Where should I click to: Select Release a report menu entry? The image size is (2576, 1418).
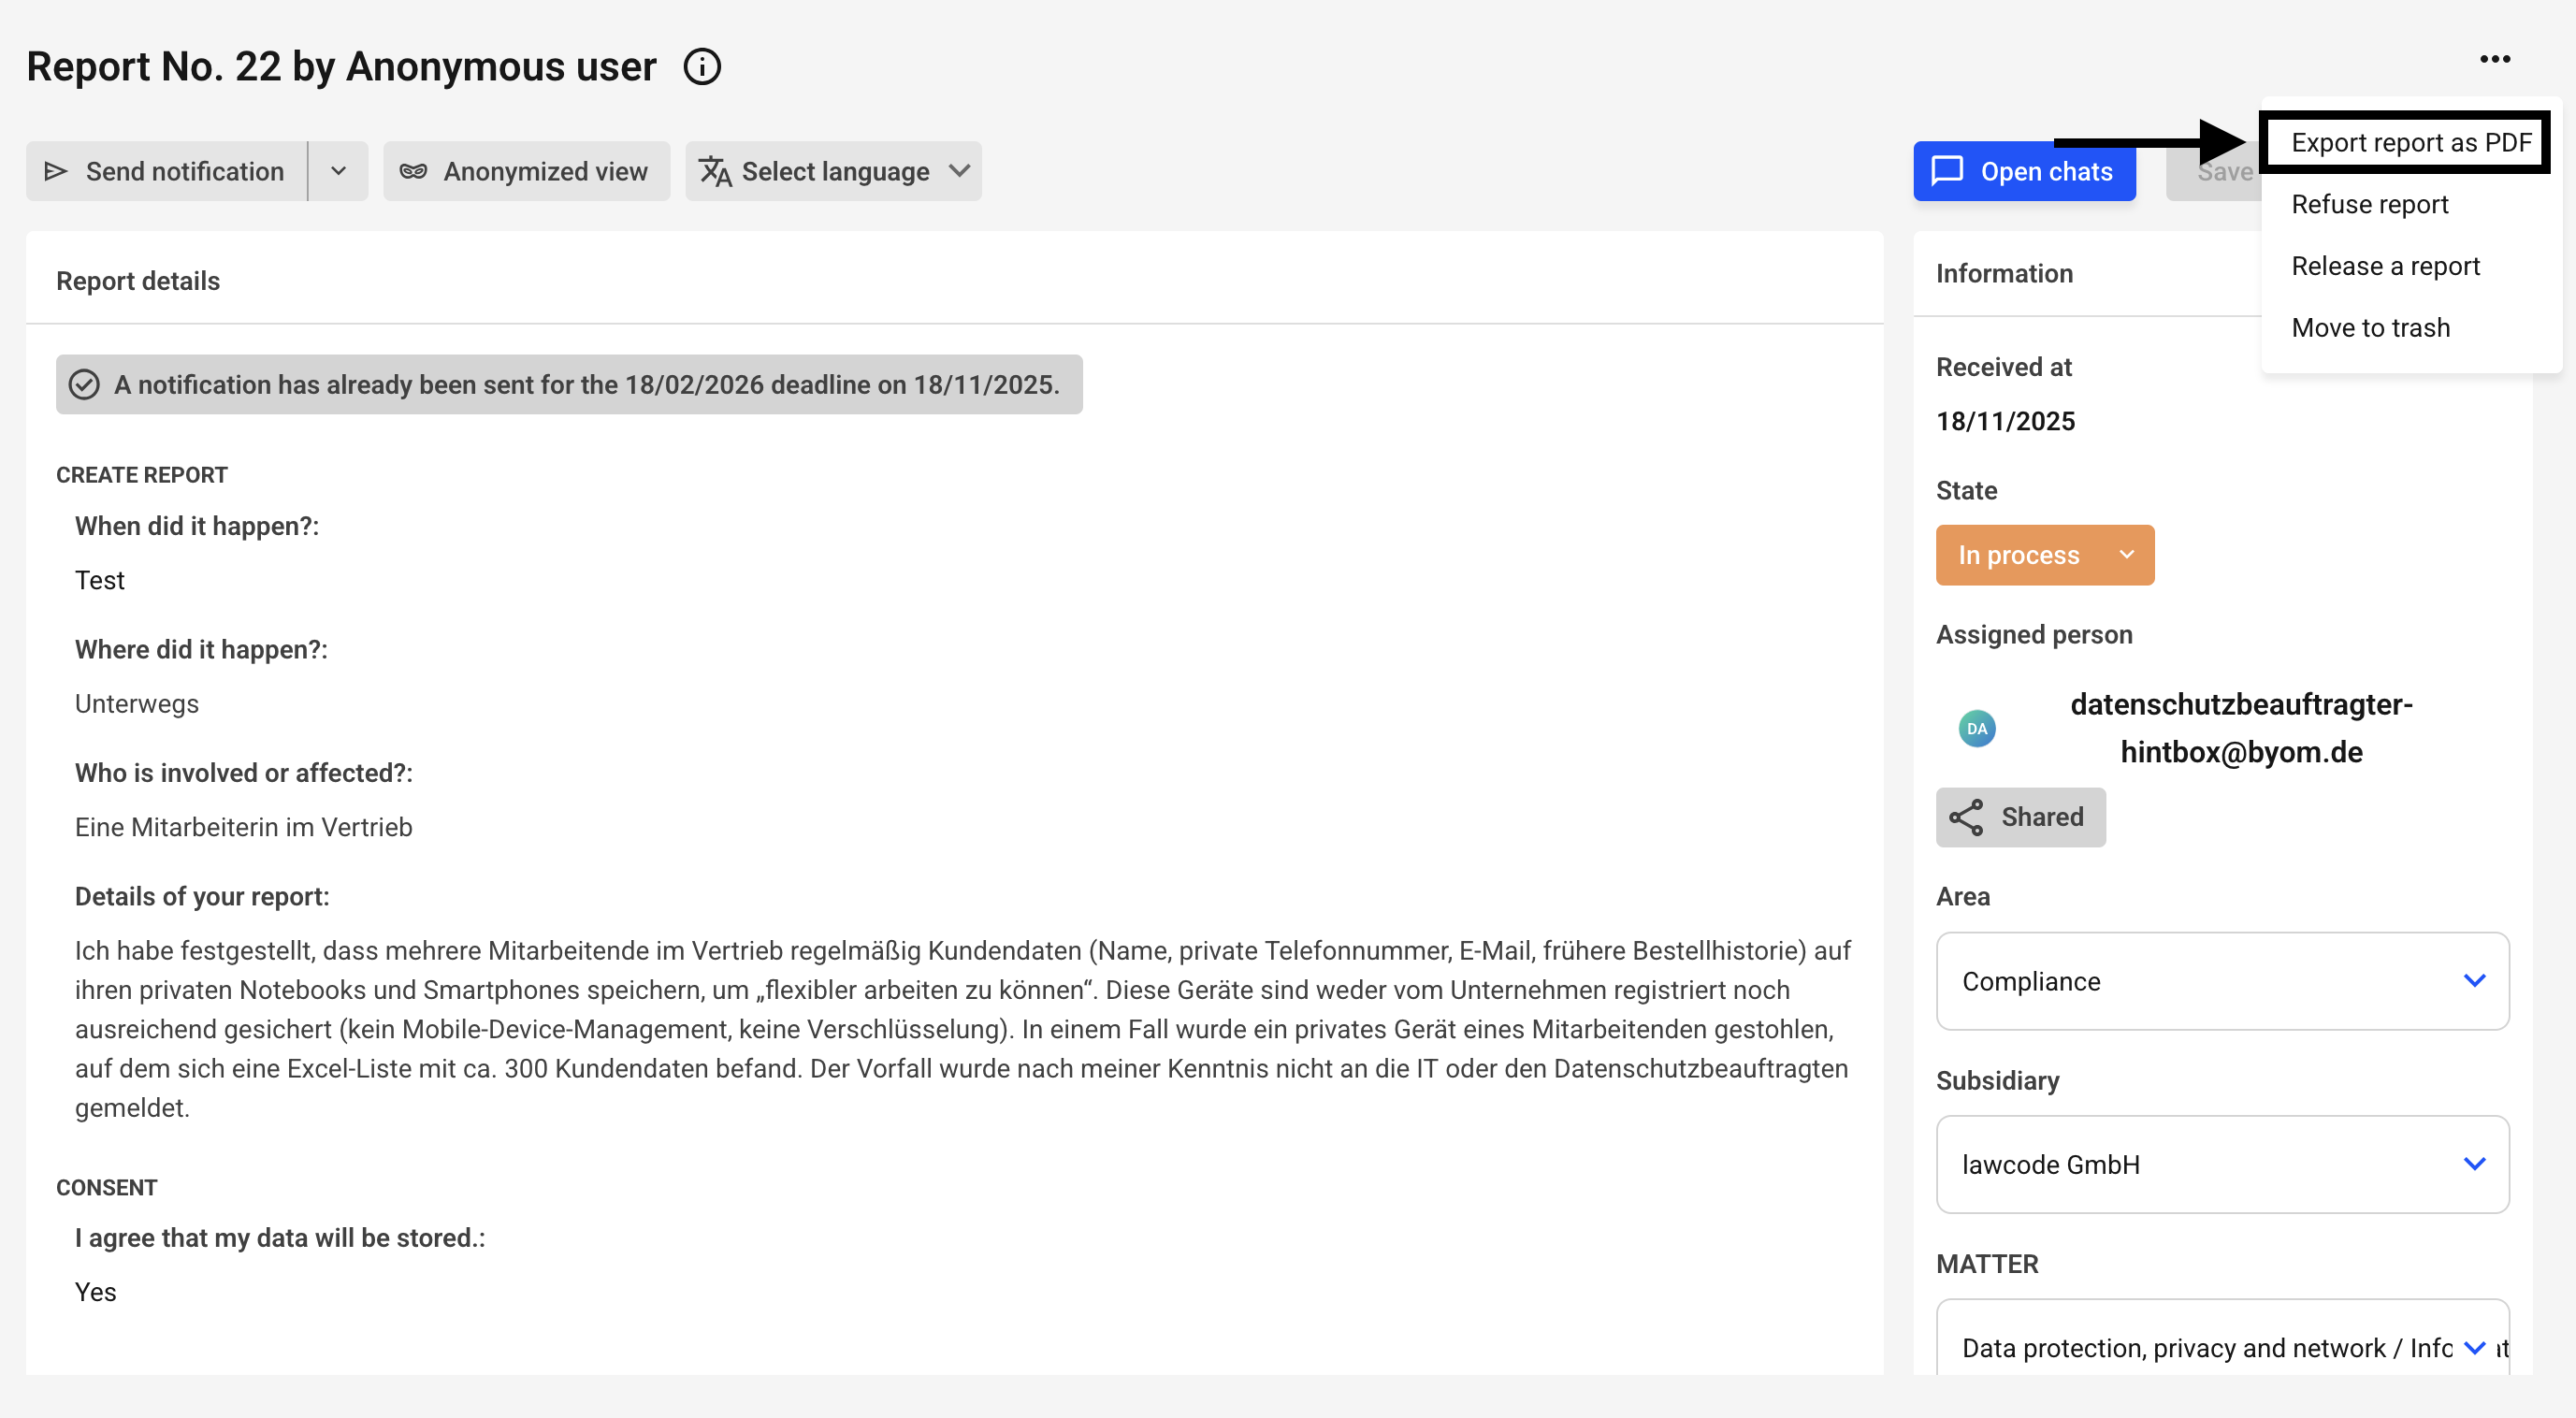pyautogui.click(x=2385, y=266)
